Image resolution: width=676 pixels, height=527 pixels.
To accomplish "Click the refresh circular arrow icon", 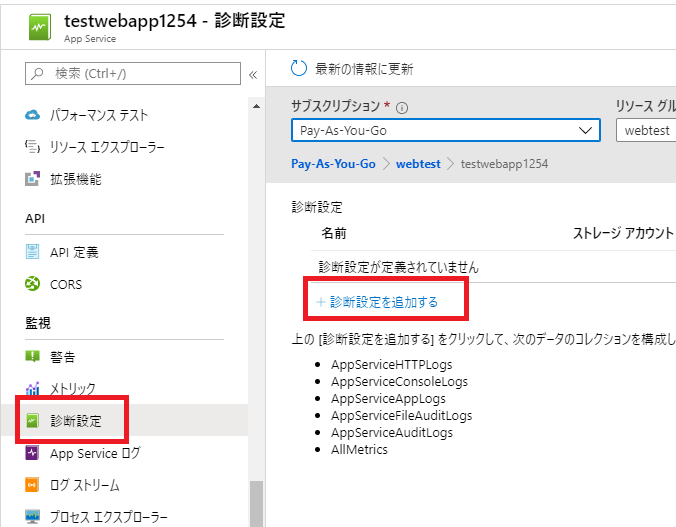I will (299, 68).
